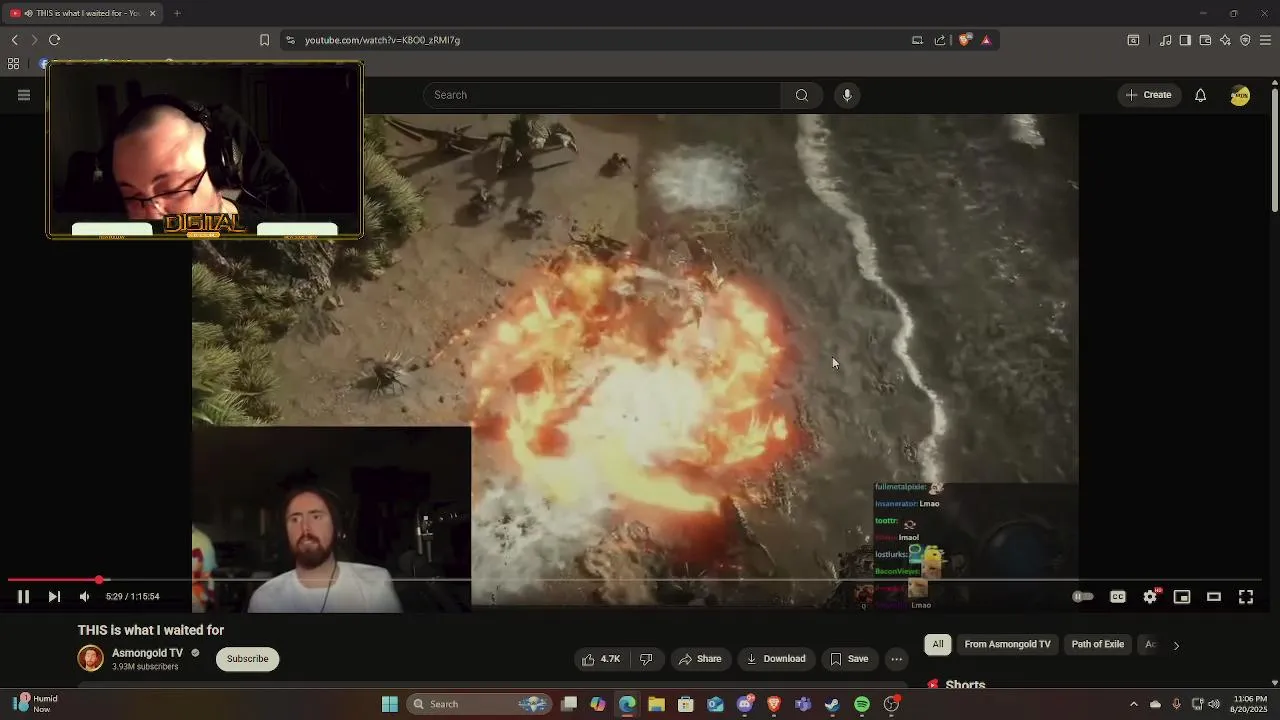Open File Explorer from the taskbar
The width and height of the screenshot is (1280, 720).
tap(656, 704)
